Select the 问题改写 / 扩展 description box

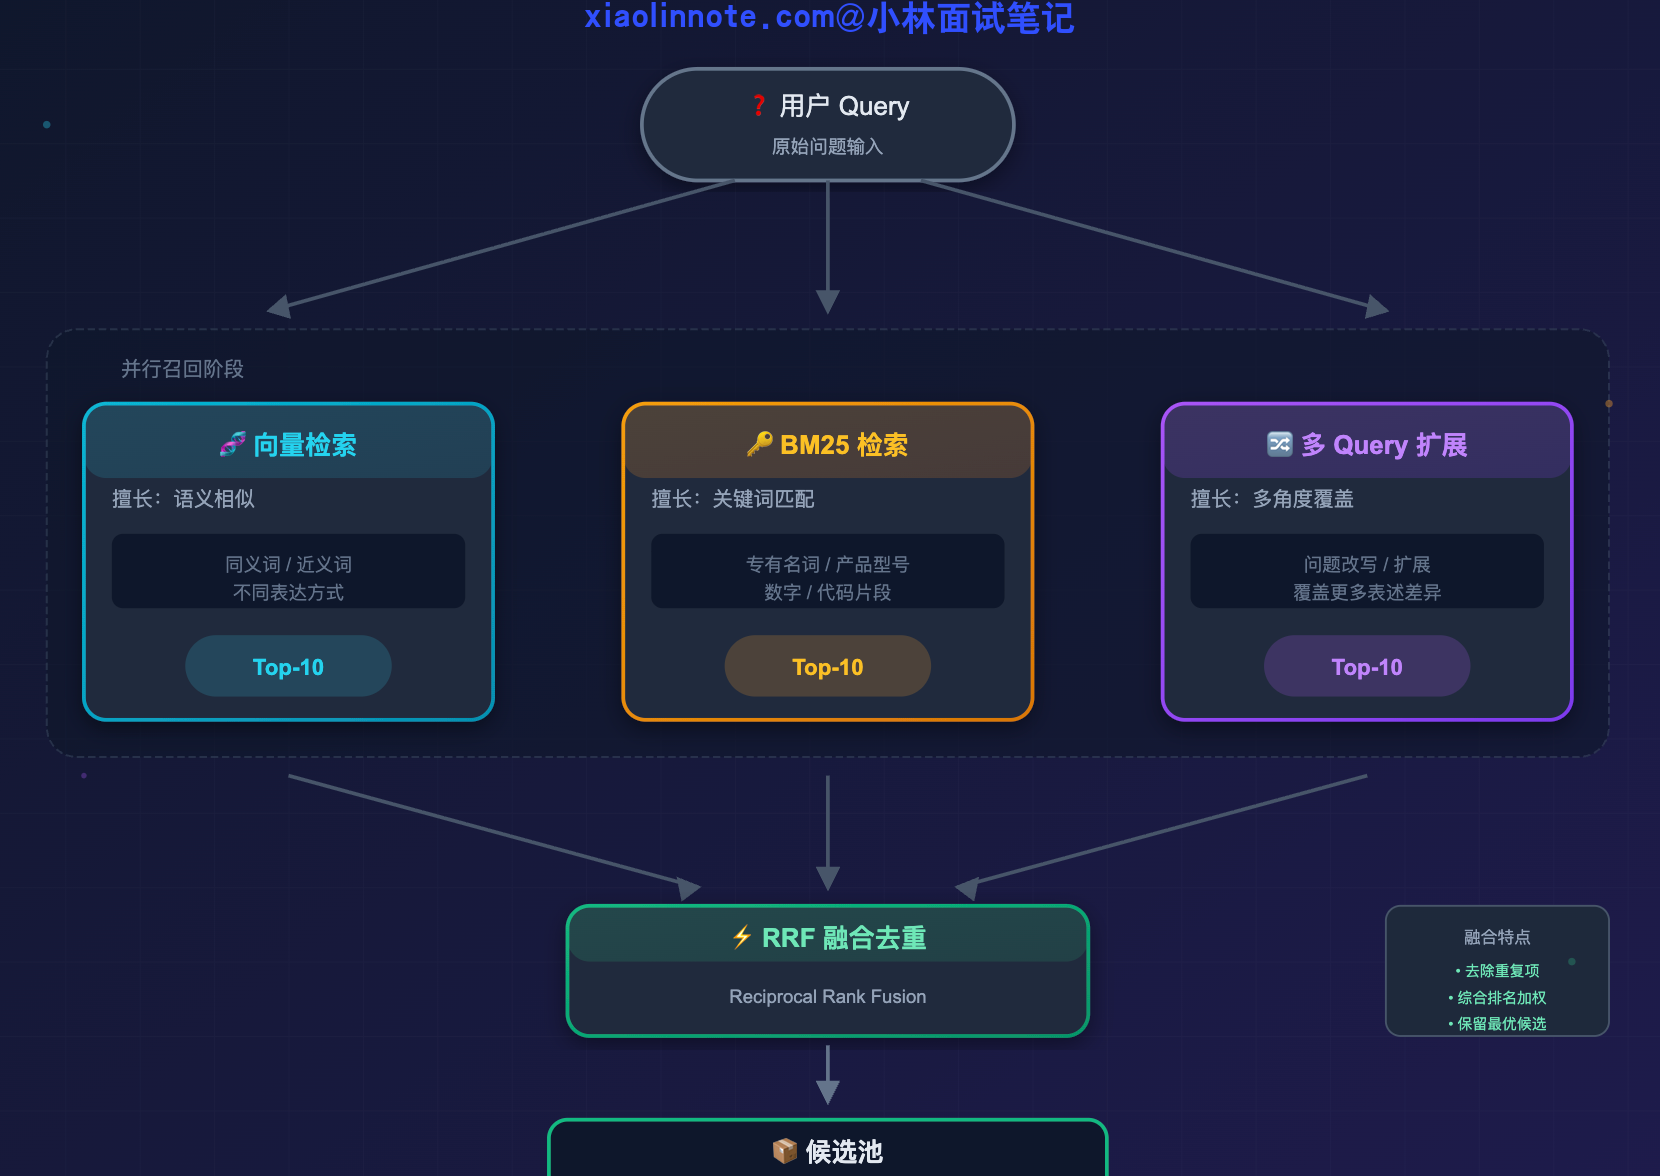(1366, 572)
